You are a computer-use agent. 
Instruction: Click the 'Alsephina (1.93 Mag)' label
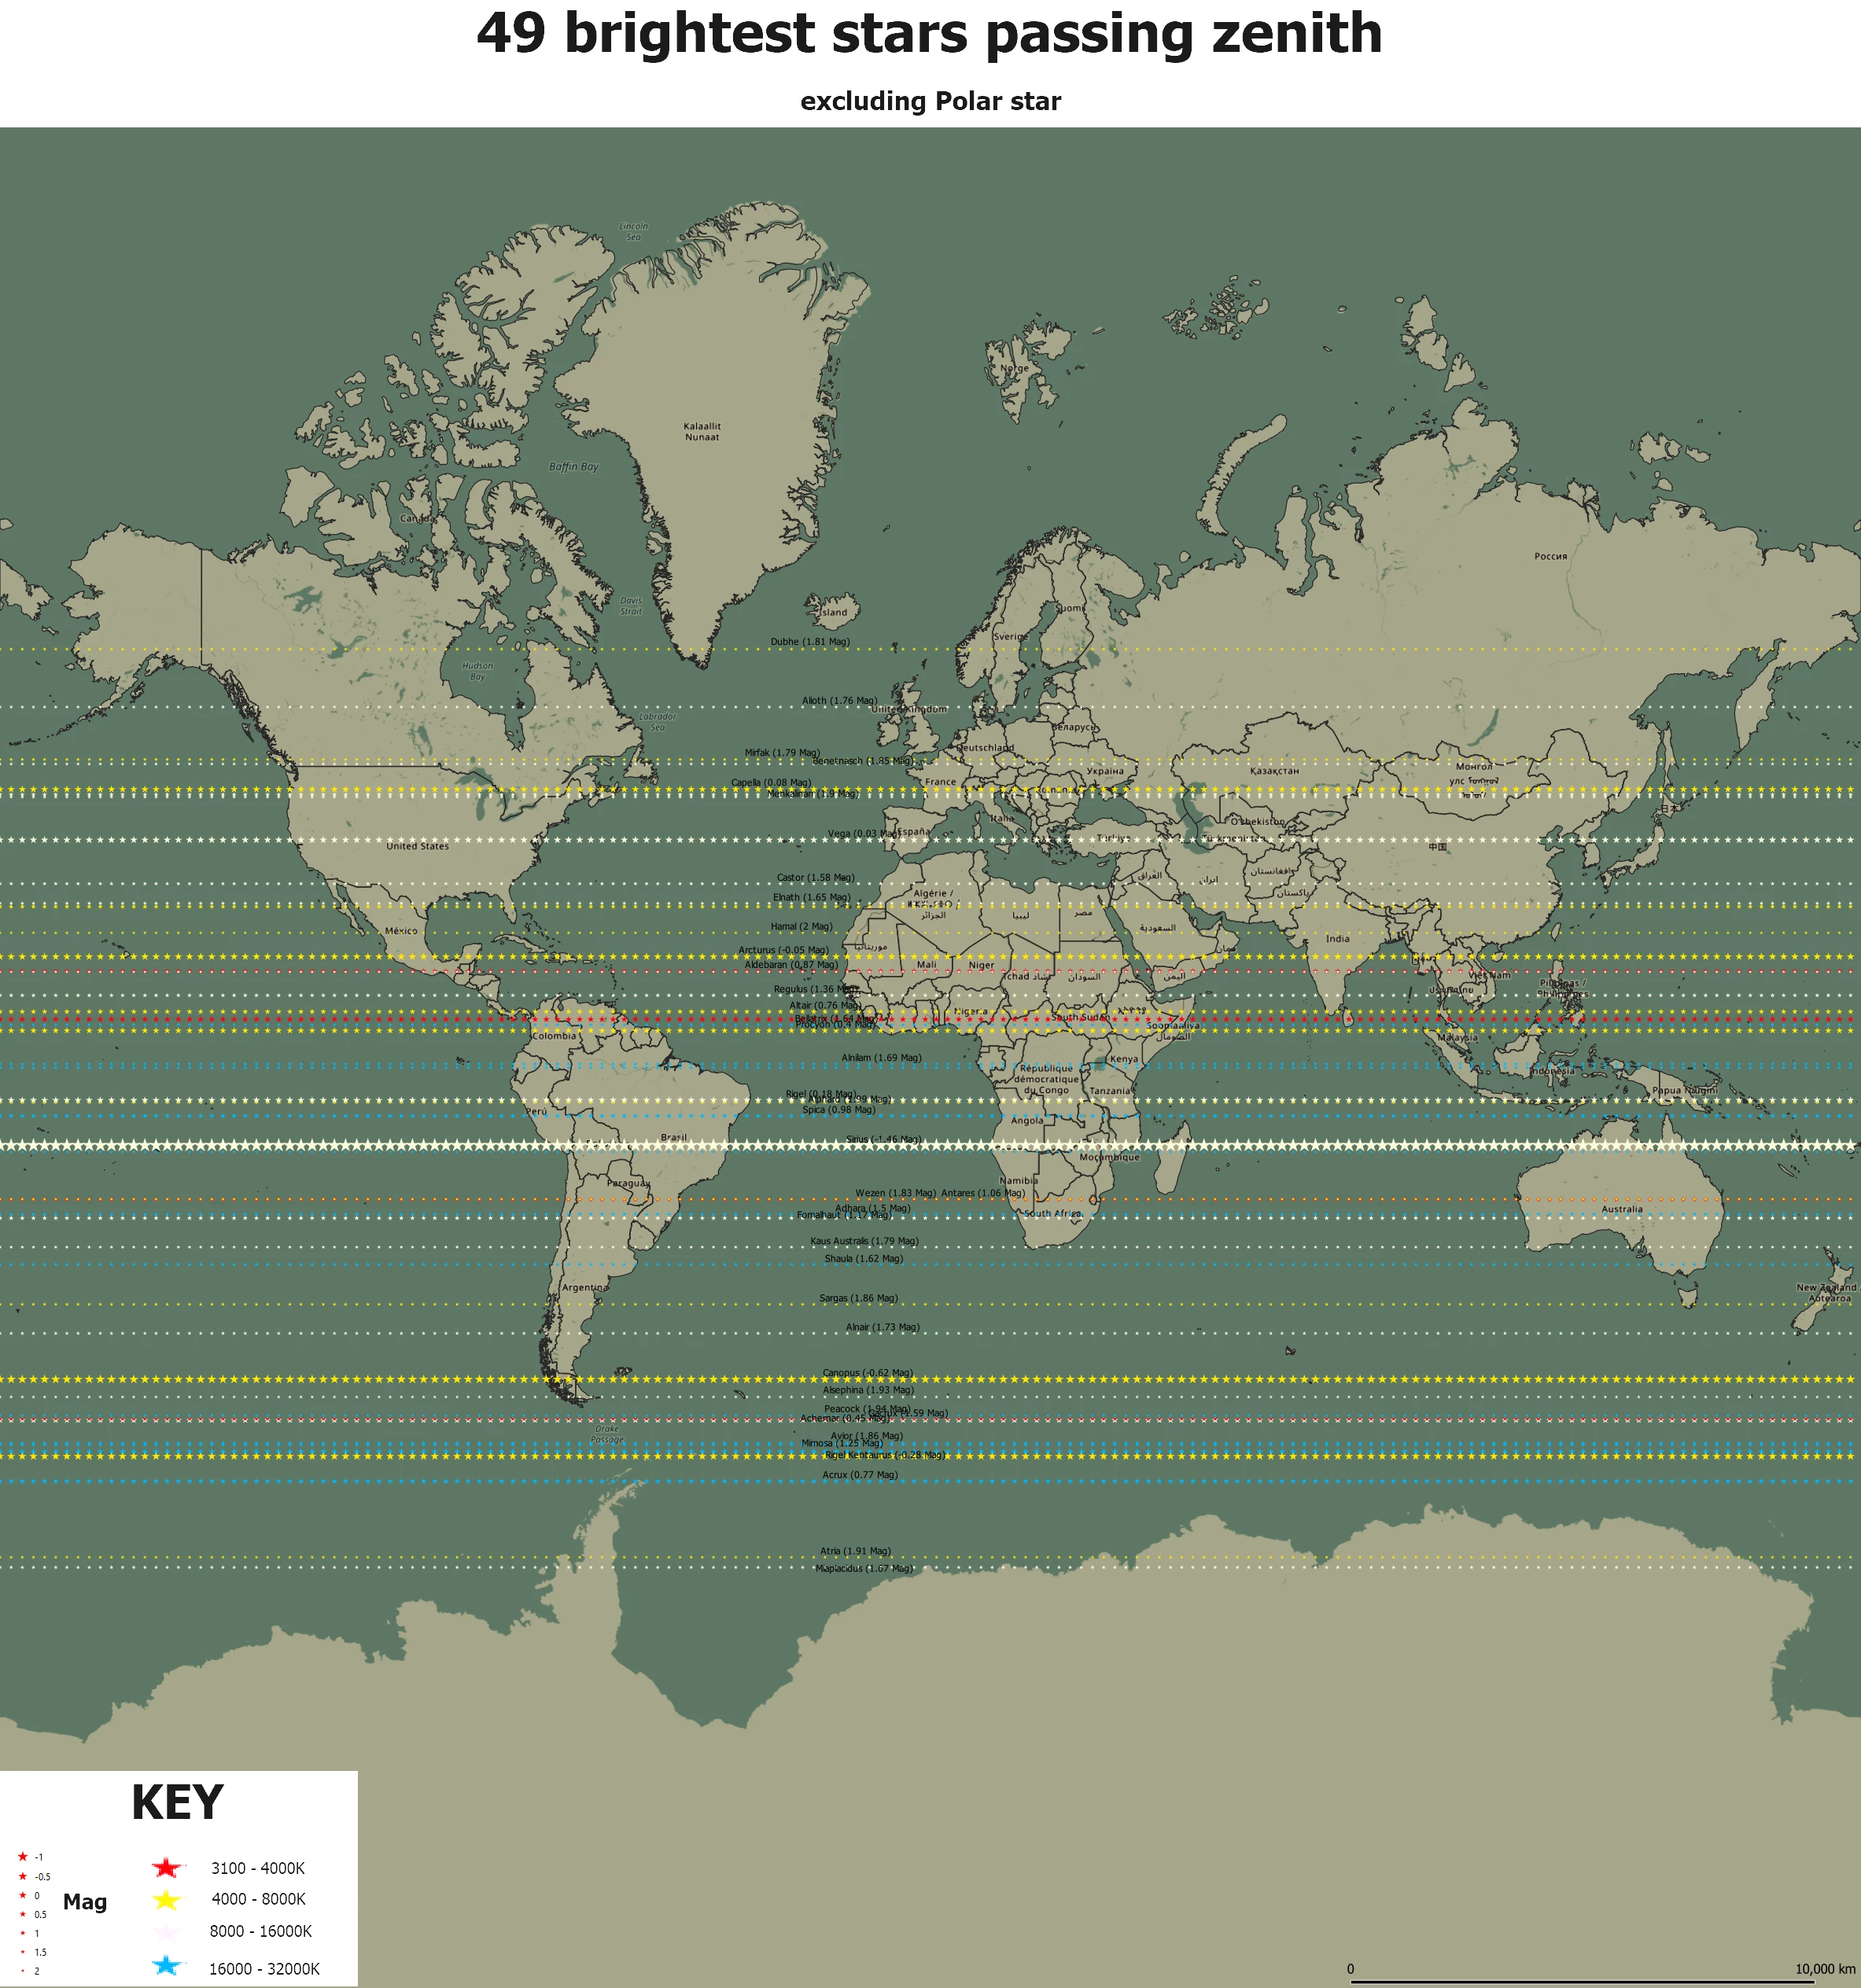pyautogui.click(x=868, y=1391)
